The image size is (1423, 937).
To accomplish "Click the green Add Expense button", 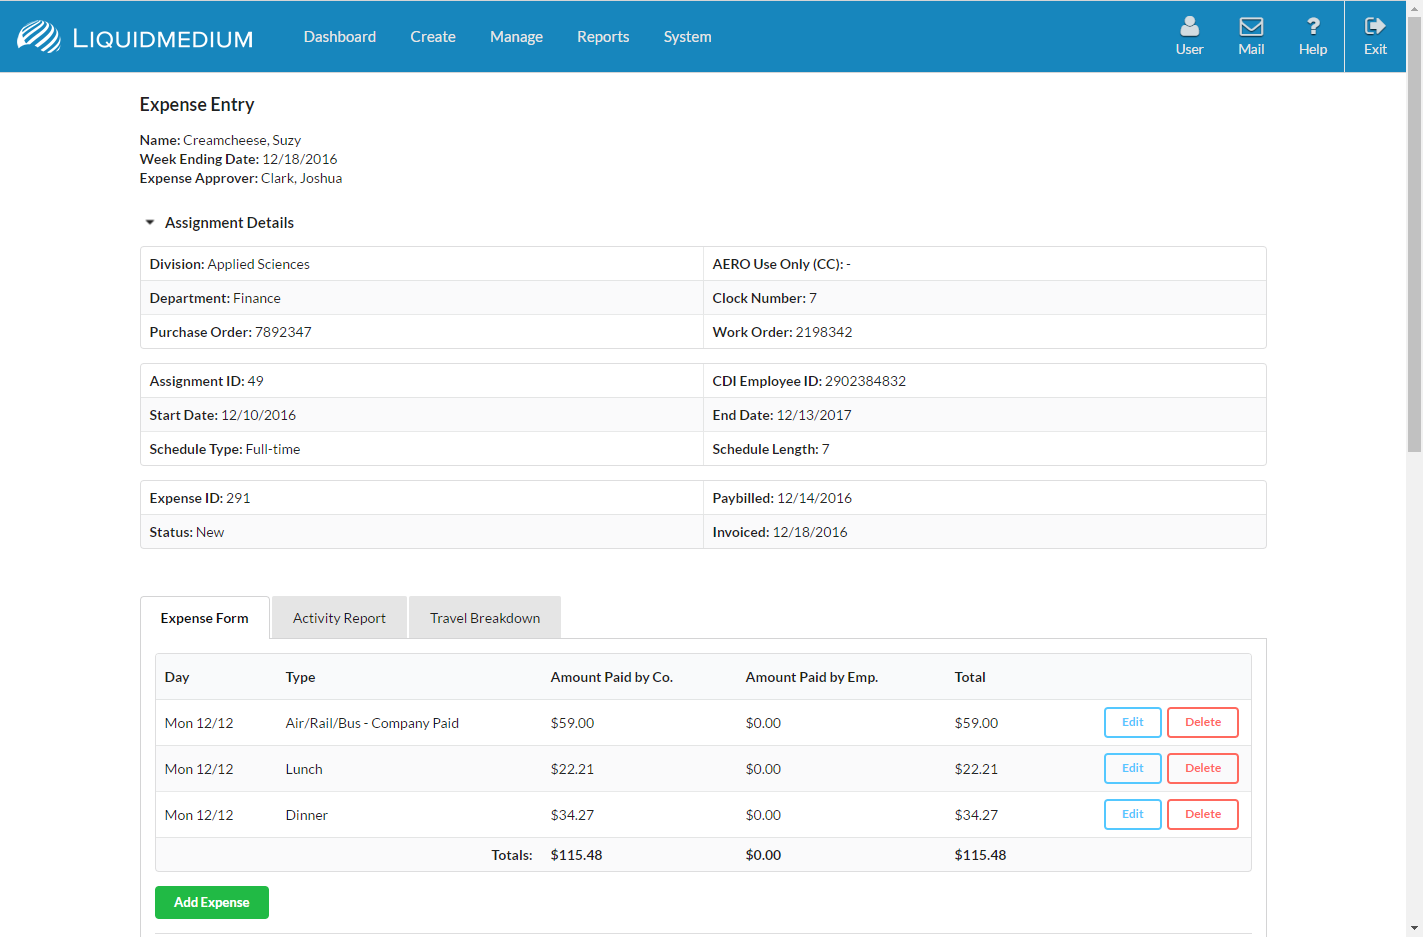I will coord(212,902).
